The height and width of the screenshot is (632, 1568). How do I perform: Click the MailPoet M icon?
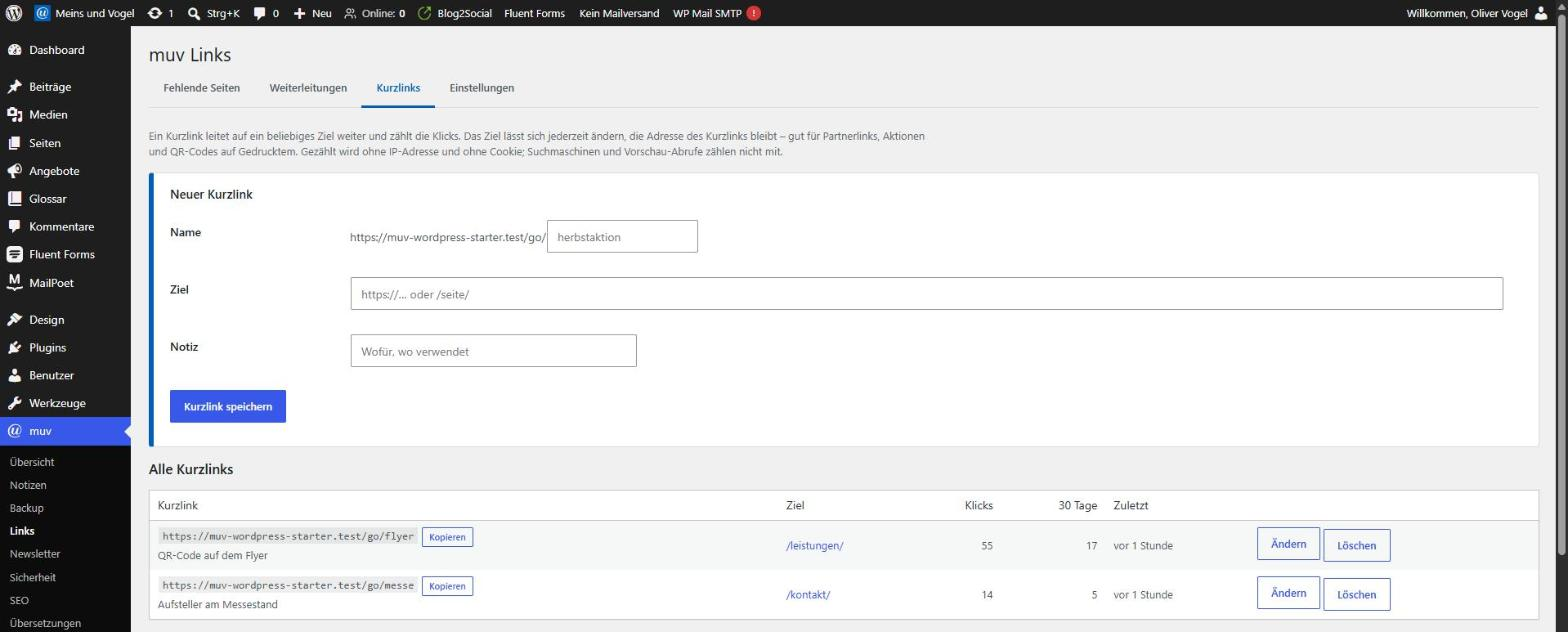pos(14,283)
